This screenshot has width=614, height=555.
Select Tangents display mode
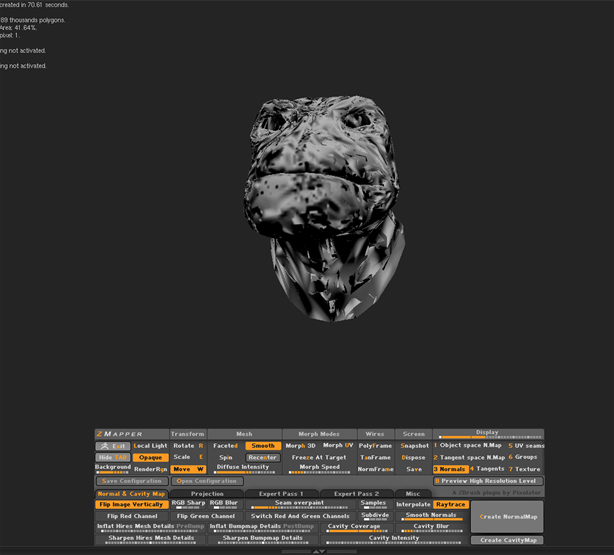click(x=488, y=468)
